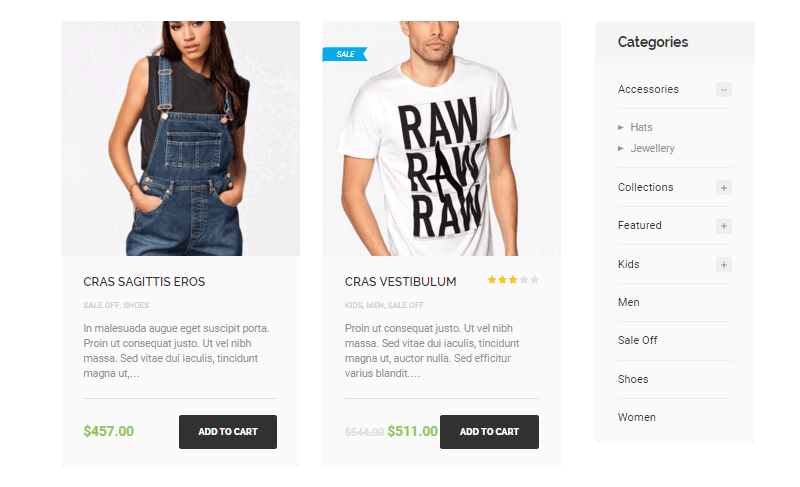Collapse the Accessories category with minus icon
Viewport: 800px width, 487px height.
coord(723,90)
